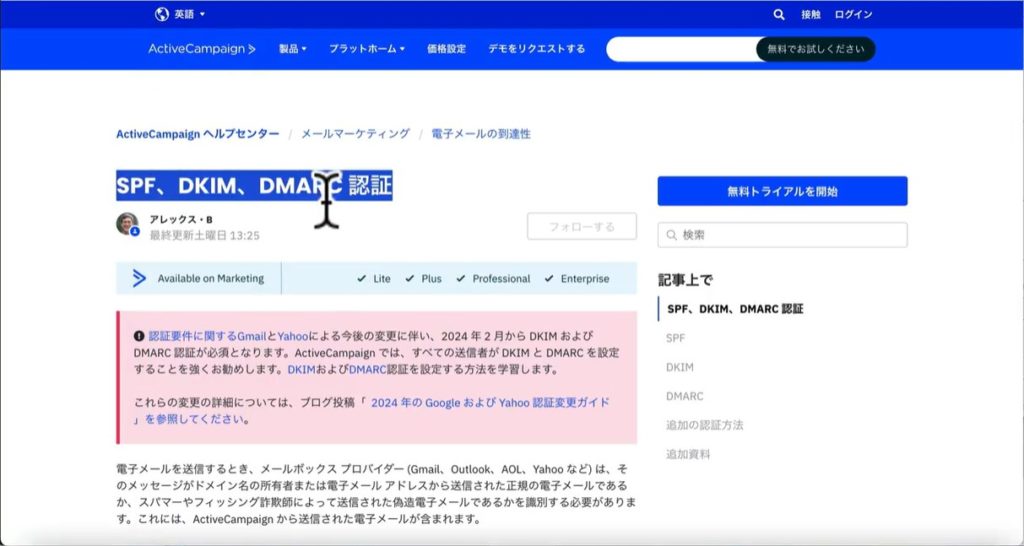Viewport: 1024px width, 546px height.
Task: Expand the プラットフォーム menu
Action: point(366,48)
